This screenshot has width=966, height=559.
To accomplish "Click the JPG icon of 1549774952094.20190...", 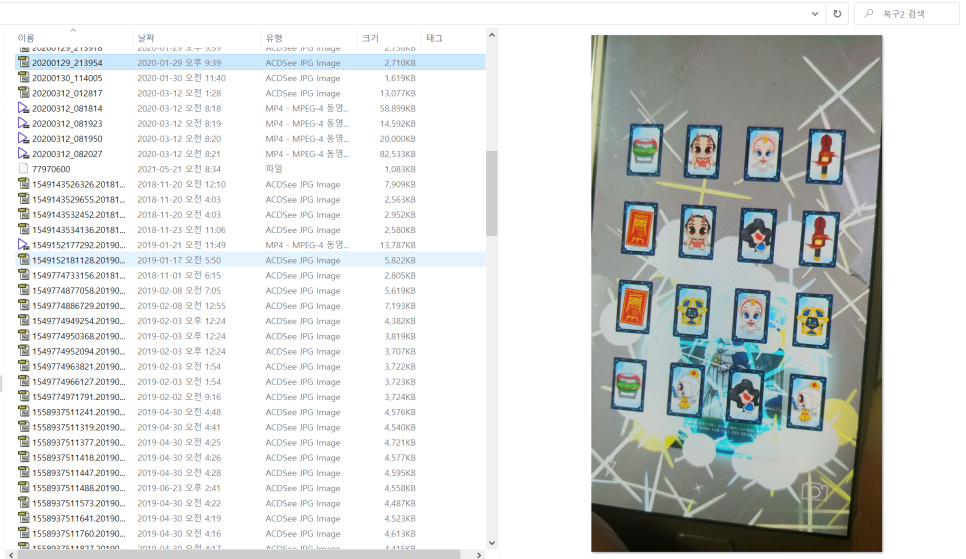I will (x=23, y=351).
